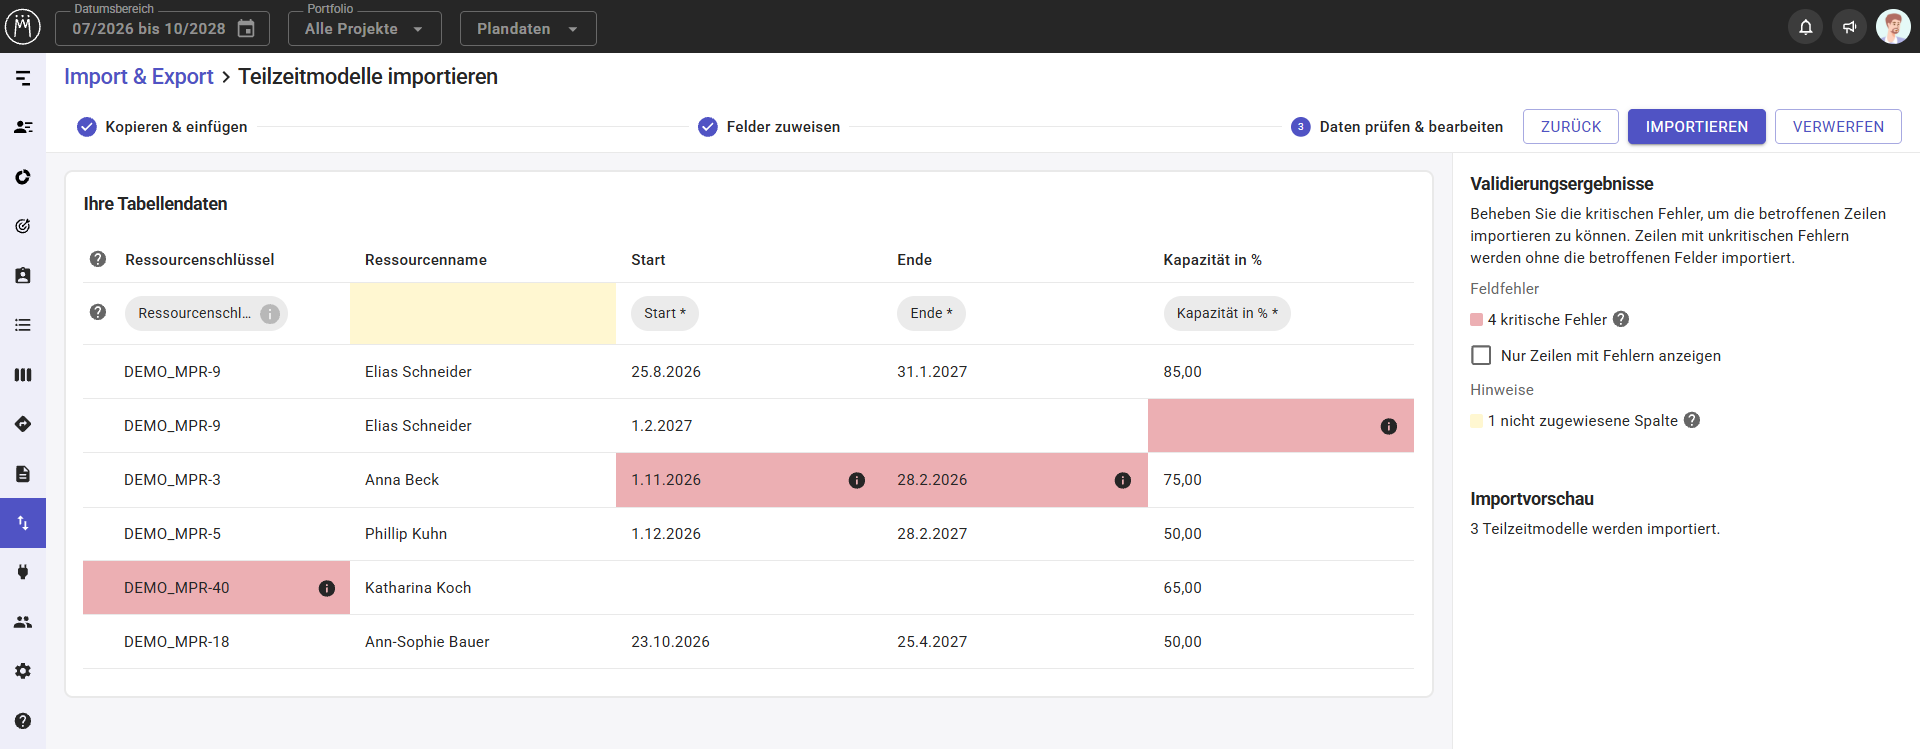This screenshot has height=749, width=1920.
Task: Click the info icon on the Ressourcenschl… chip
Action: [270, 314]
